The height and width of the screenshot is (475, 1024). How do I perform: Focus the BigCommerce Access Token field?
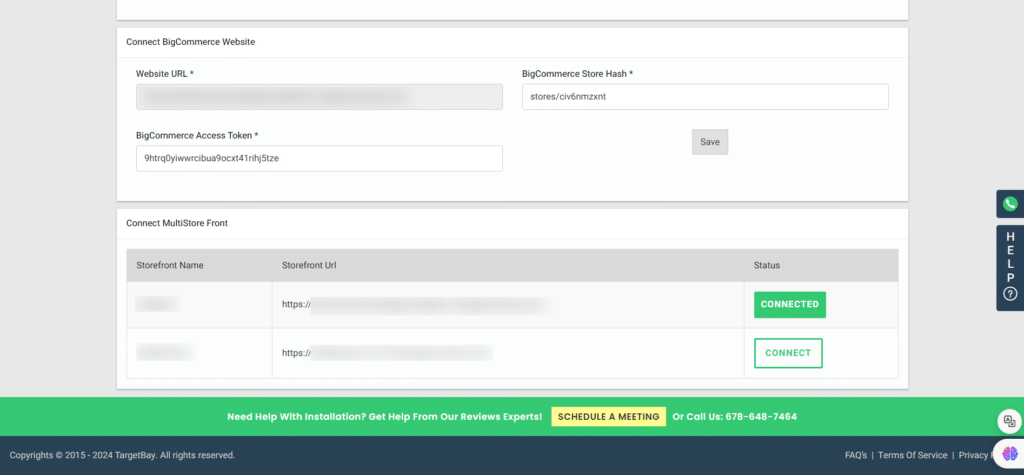coord(319,158)
